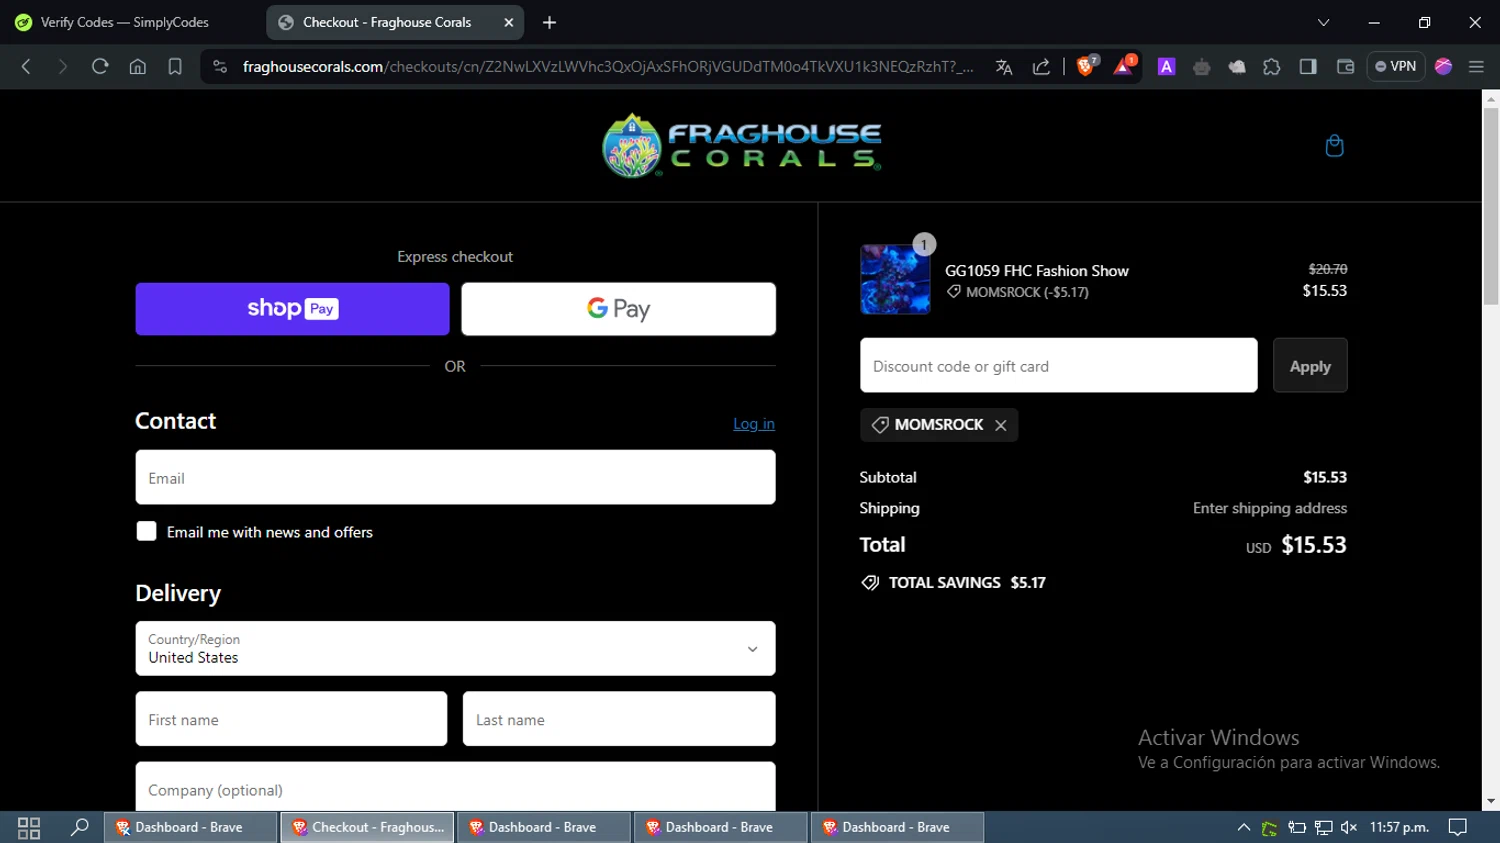The width and height of the screenshot is (1500, 843).
Task: Go back to previous page
Action: pos(27,67)
